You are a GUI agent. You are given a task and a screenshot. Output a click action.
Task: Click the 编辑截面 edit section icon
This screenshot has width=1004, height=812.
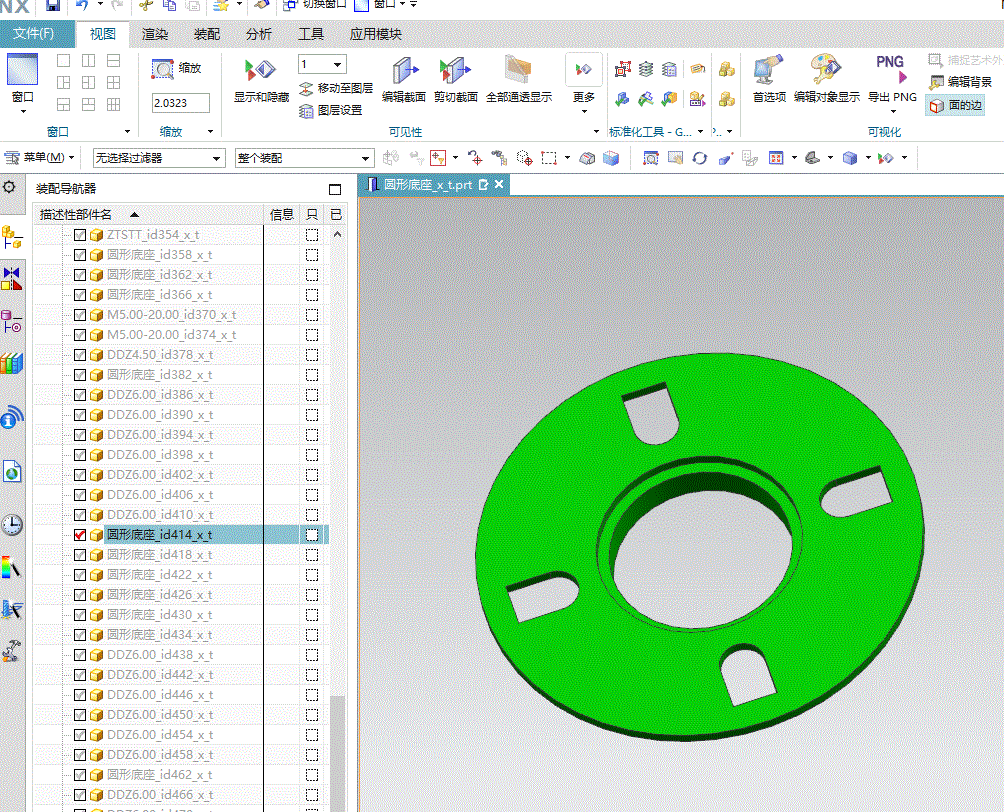coord(404,79)
